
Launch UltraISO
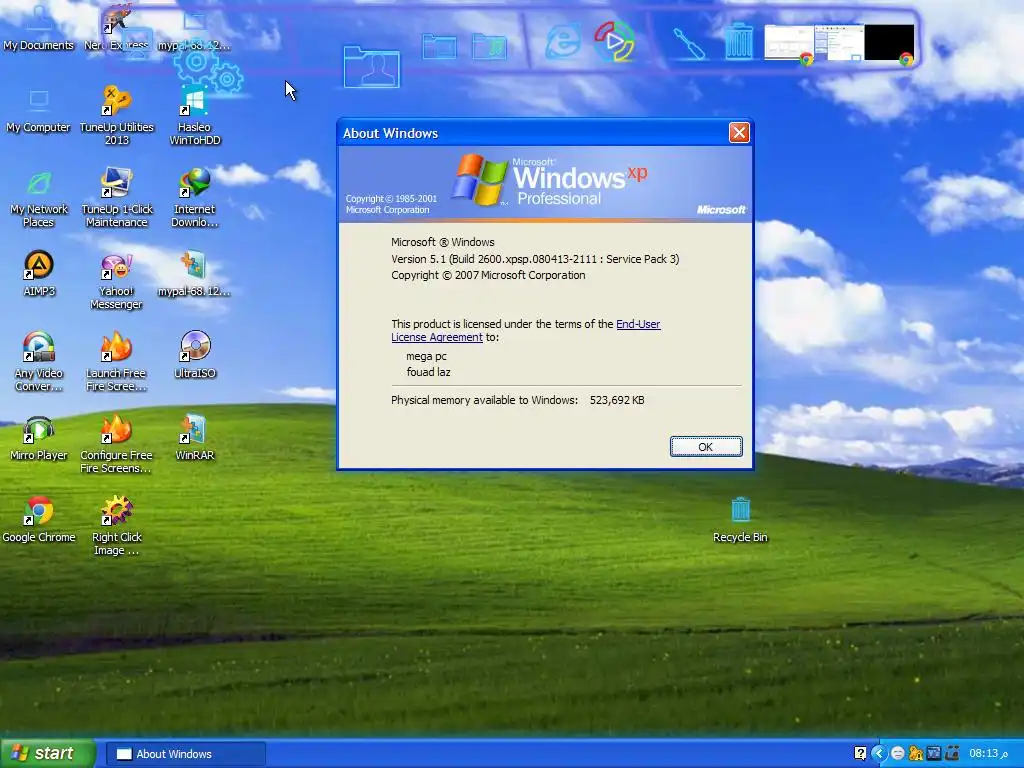point(194,356)
